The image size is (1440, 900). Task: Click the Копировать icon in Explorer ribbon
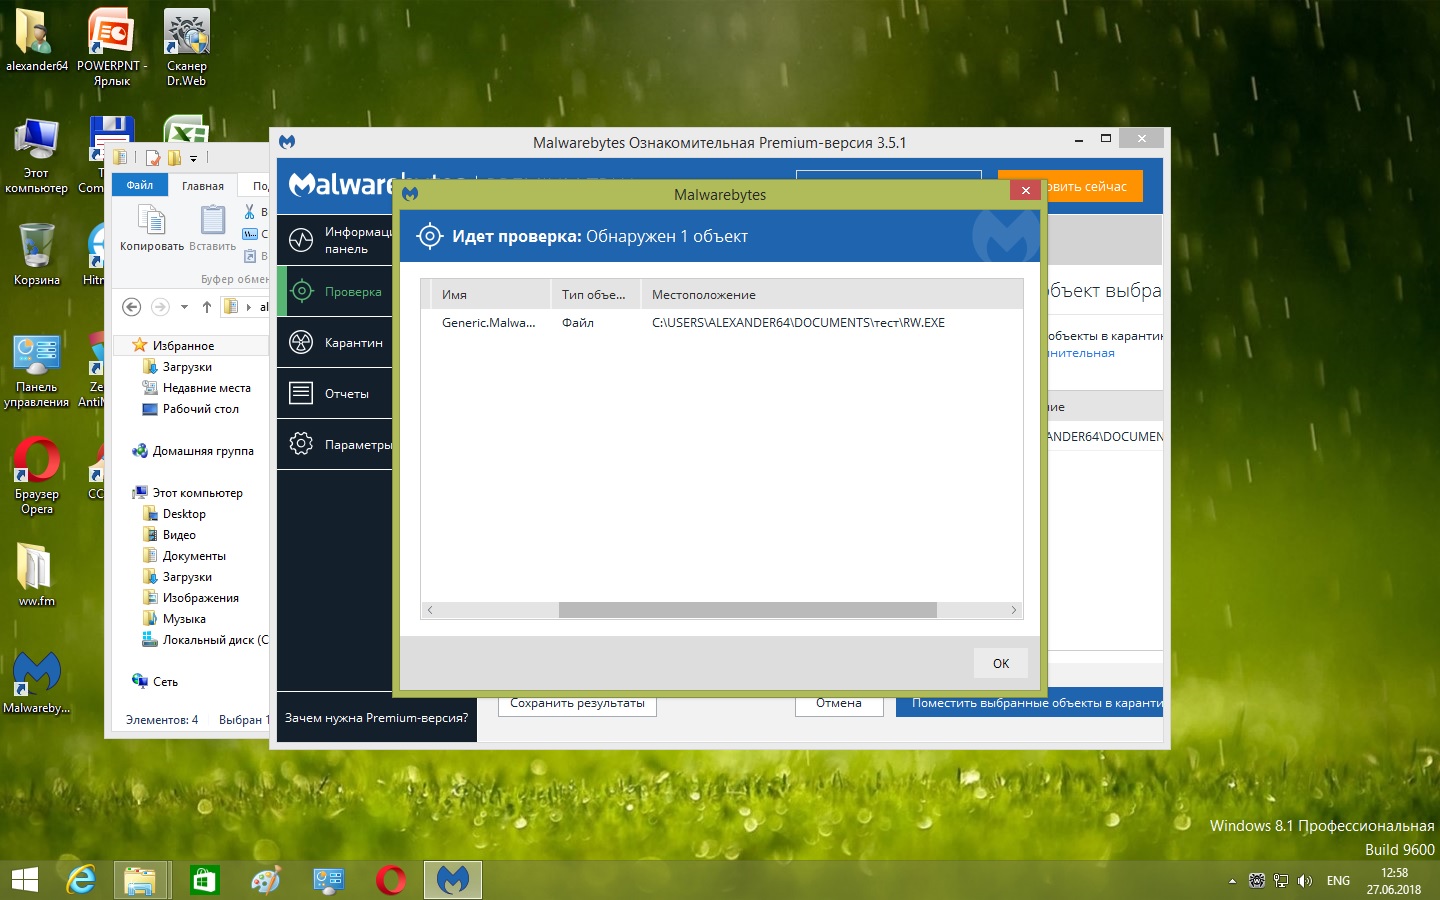(151, 219)
